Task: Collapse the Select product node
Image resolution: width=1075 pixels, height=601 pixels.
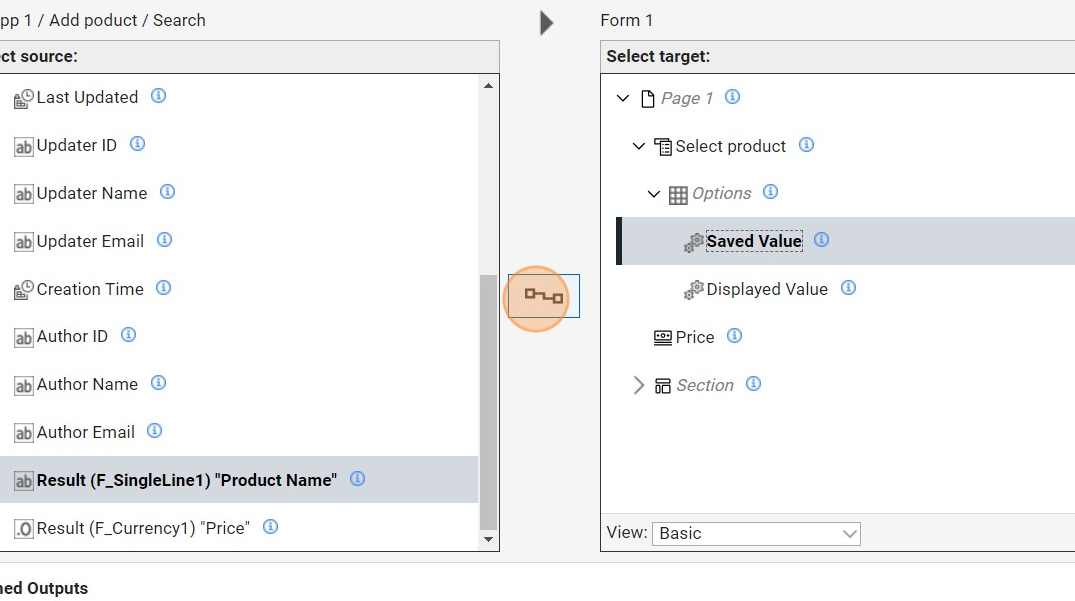Action: pyautogui.click(x=639, y=146)
